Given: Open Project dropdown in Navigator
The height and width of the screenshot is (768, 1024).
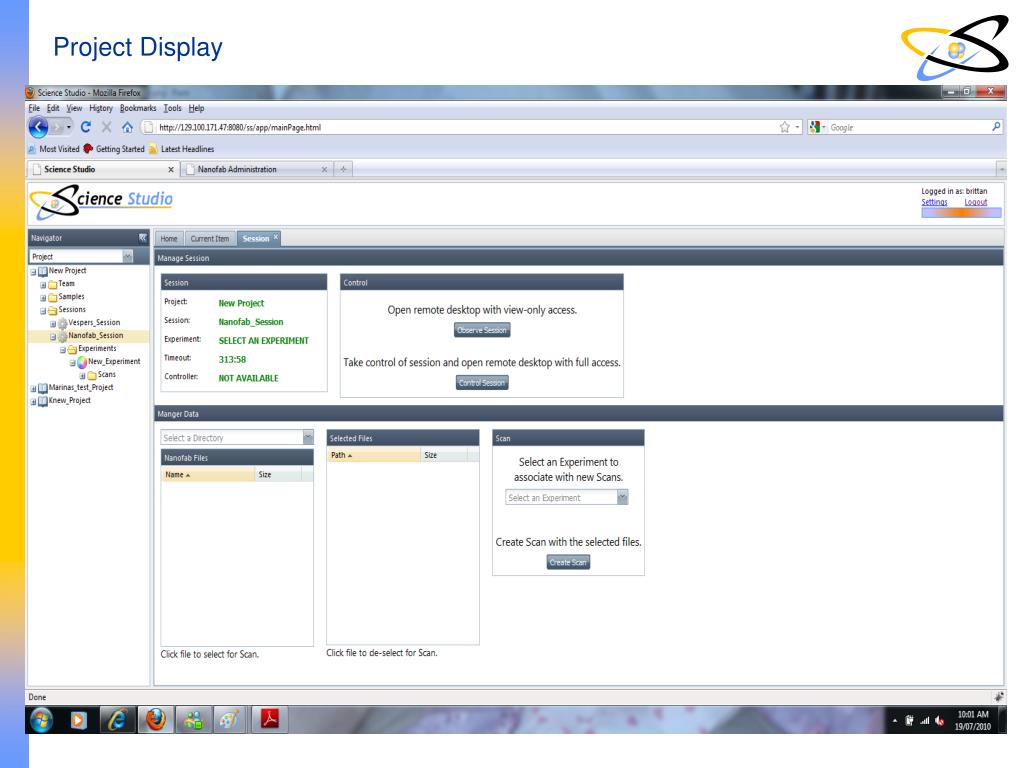Looking at the screenshot, I should (127, 256).
